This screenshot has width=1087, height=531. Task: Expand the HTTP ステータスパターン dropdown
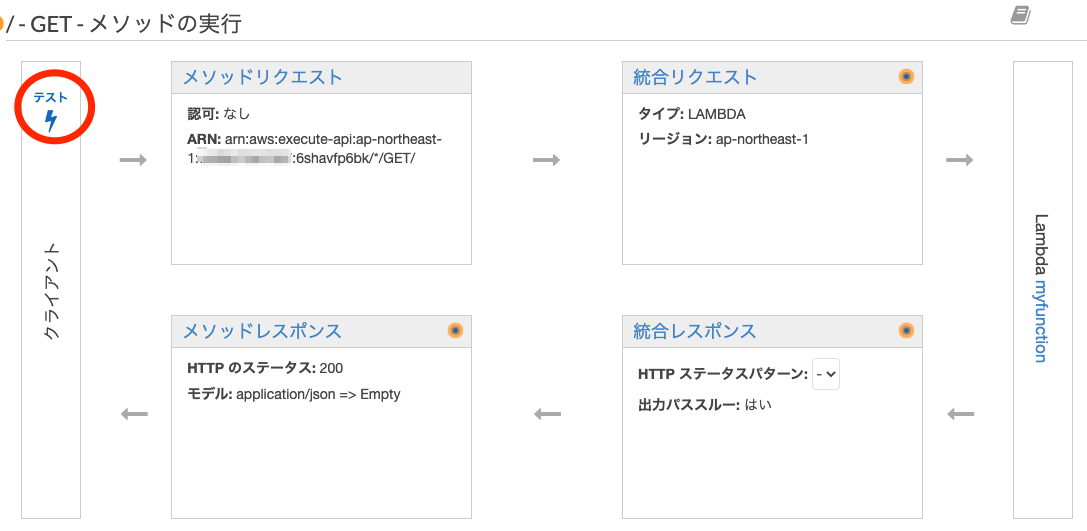[826, 374]
